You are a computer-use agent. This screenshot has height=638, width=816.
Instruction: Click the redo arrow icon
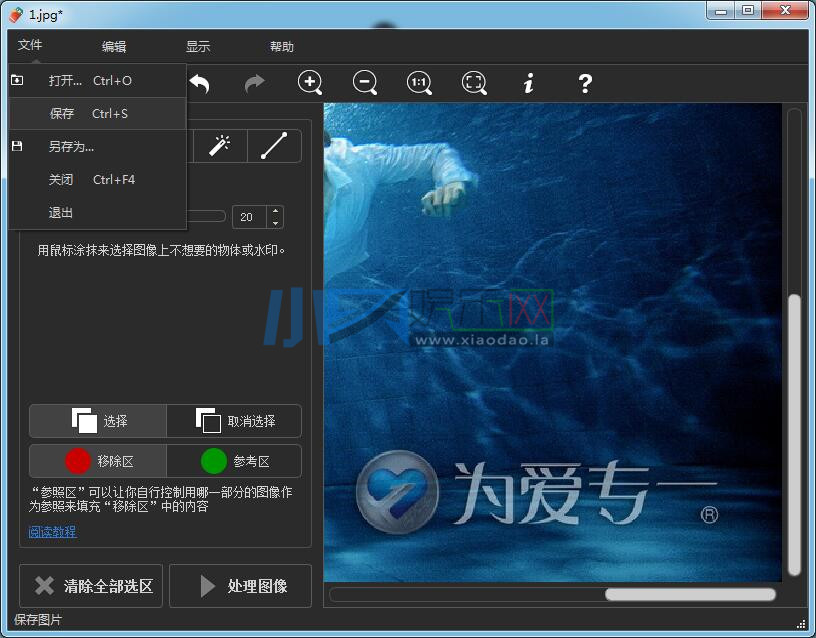click(x=255, y=84)
